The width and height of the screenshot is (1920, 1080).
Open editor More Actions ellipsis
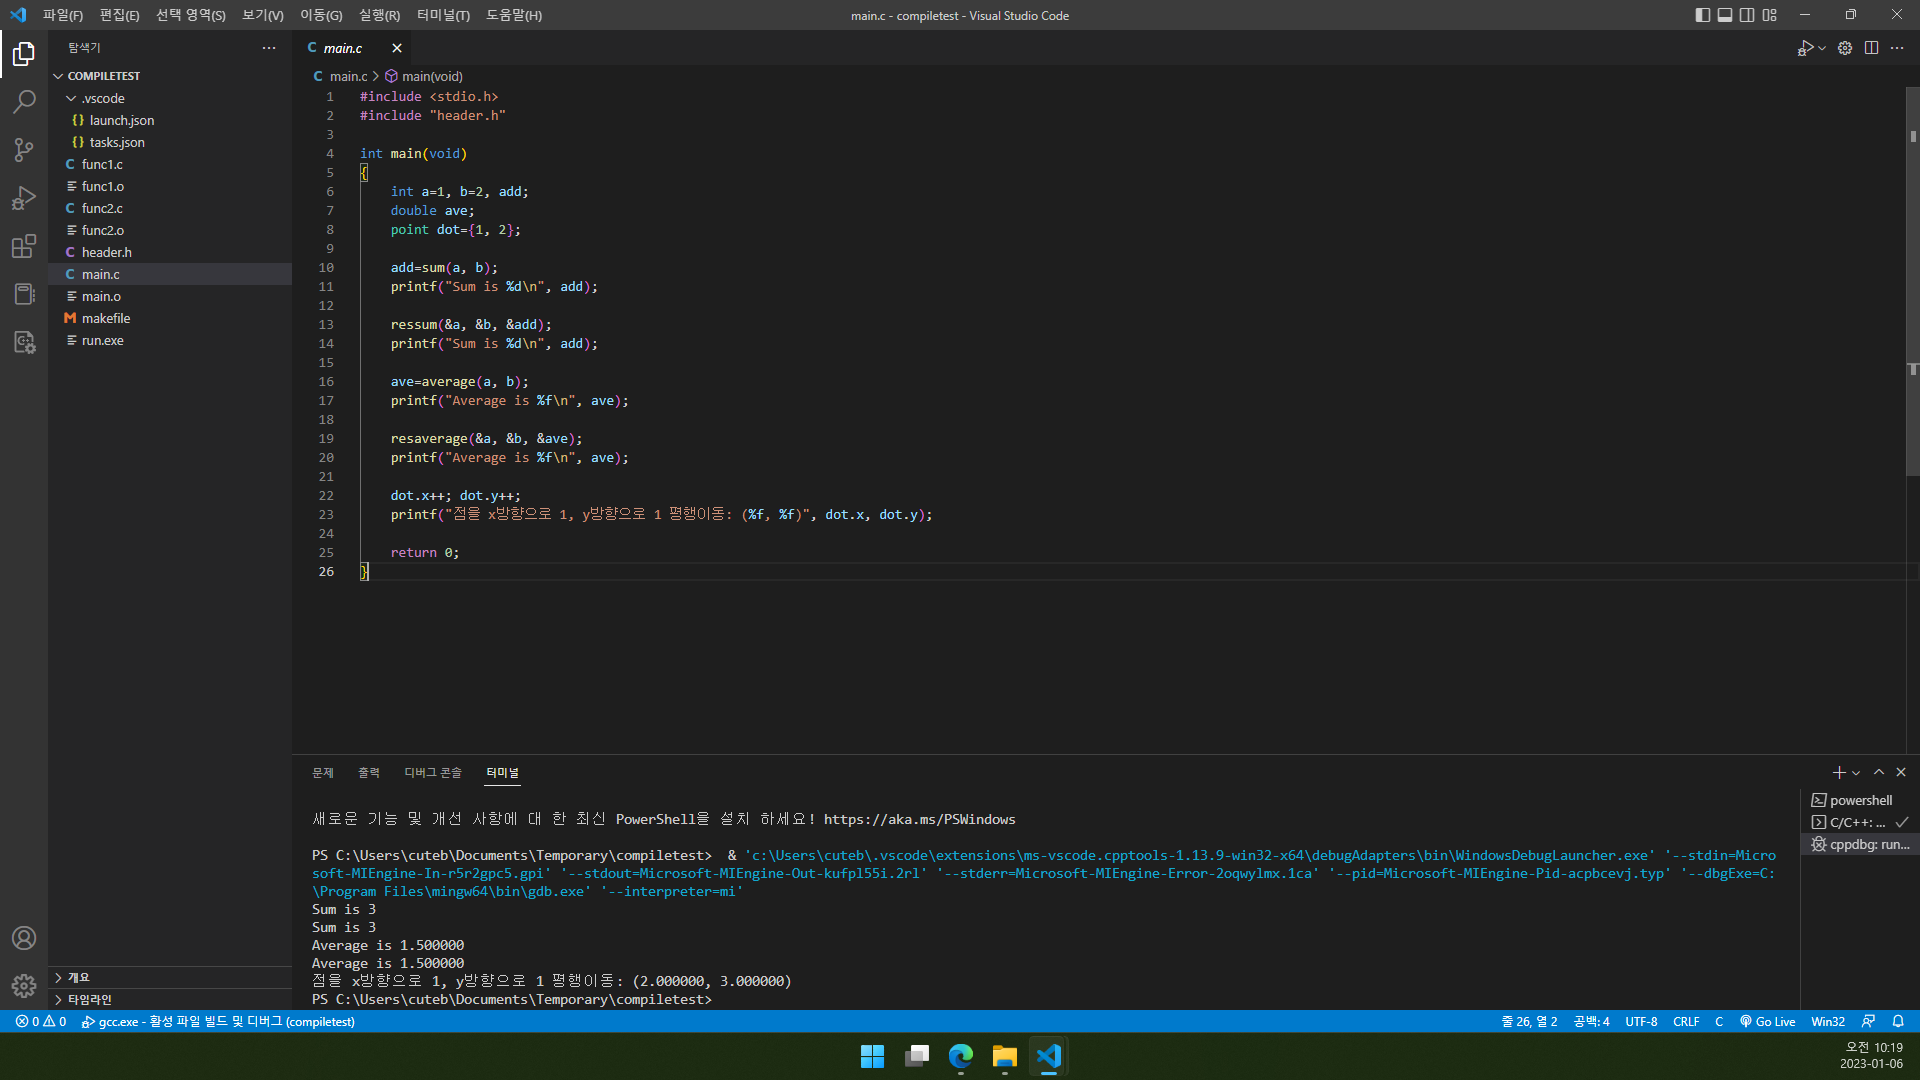[1897, 48]
